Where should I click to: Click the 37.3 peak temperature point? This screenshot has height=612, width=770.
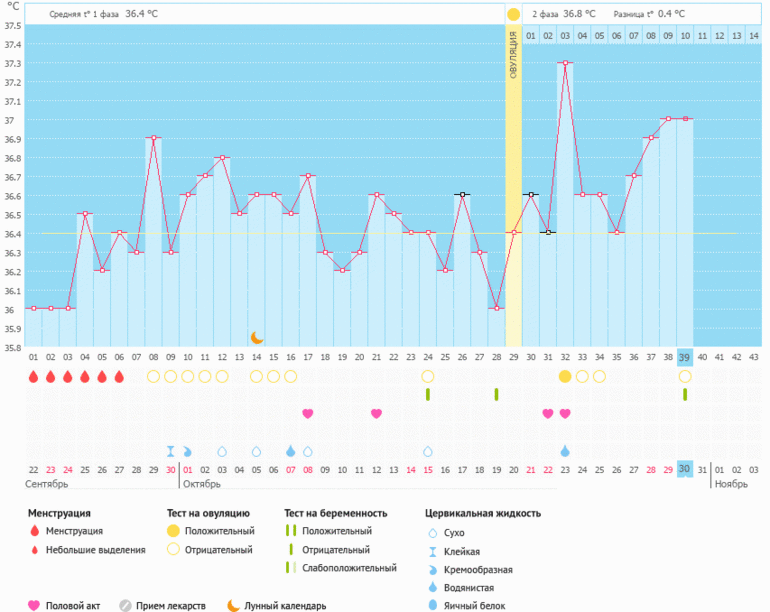click(x=565, y=63)
